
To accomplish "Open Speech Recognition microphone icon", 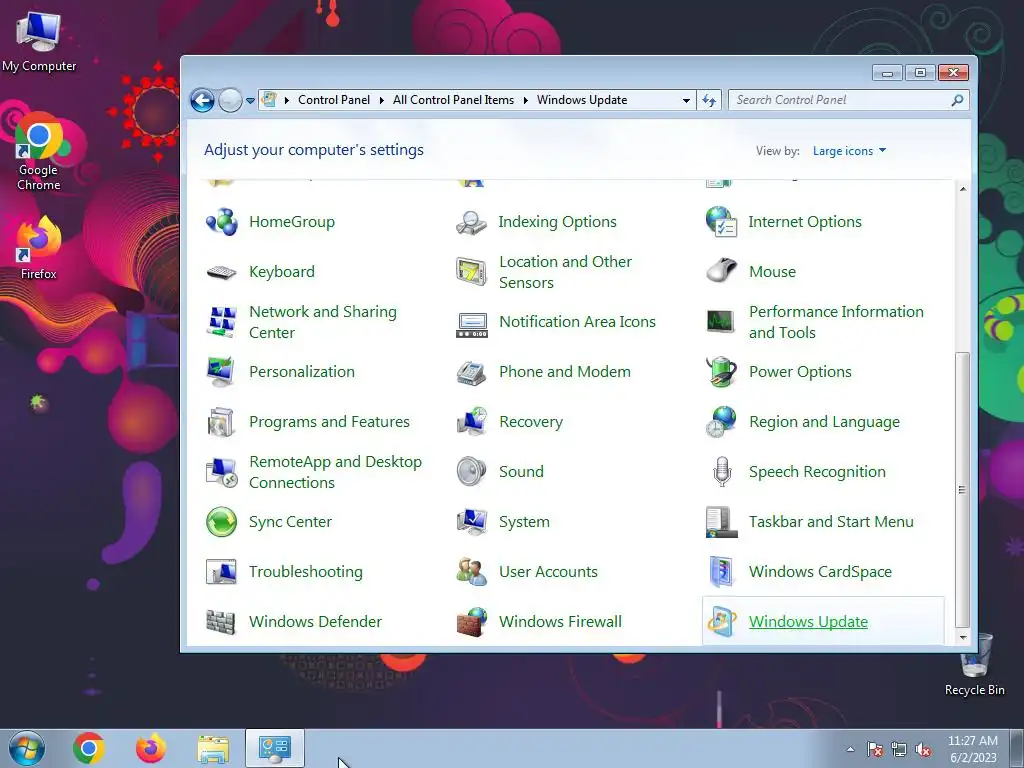I will [x=721, y=472].
